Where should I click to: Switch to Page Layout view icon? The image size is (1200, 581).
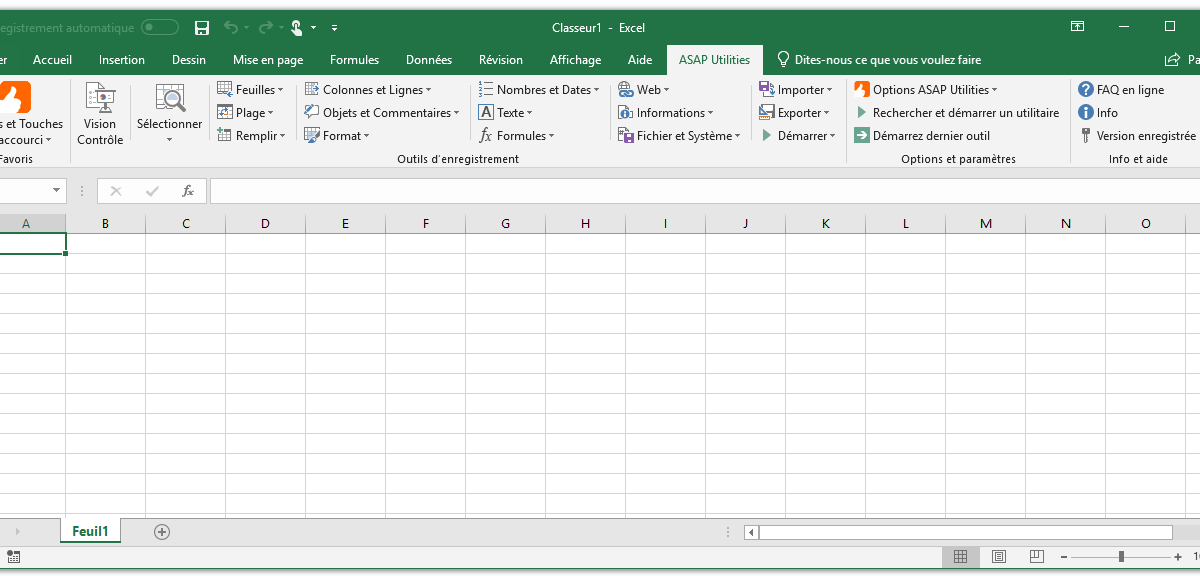[x=998, y=557]
